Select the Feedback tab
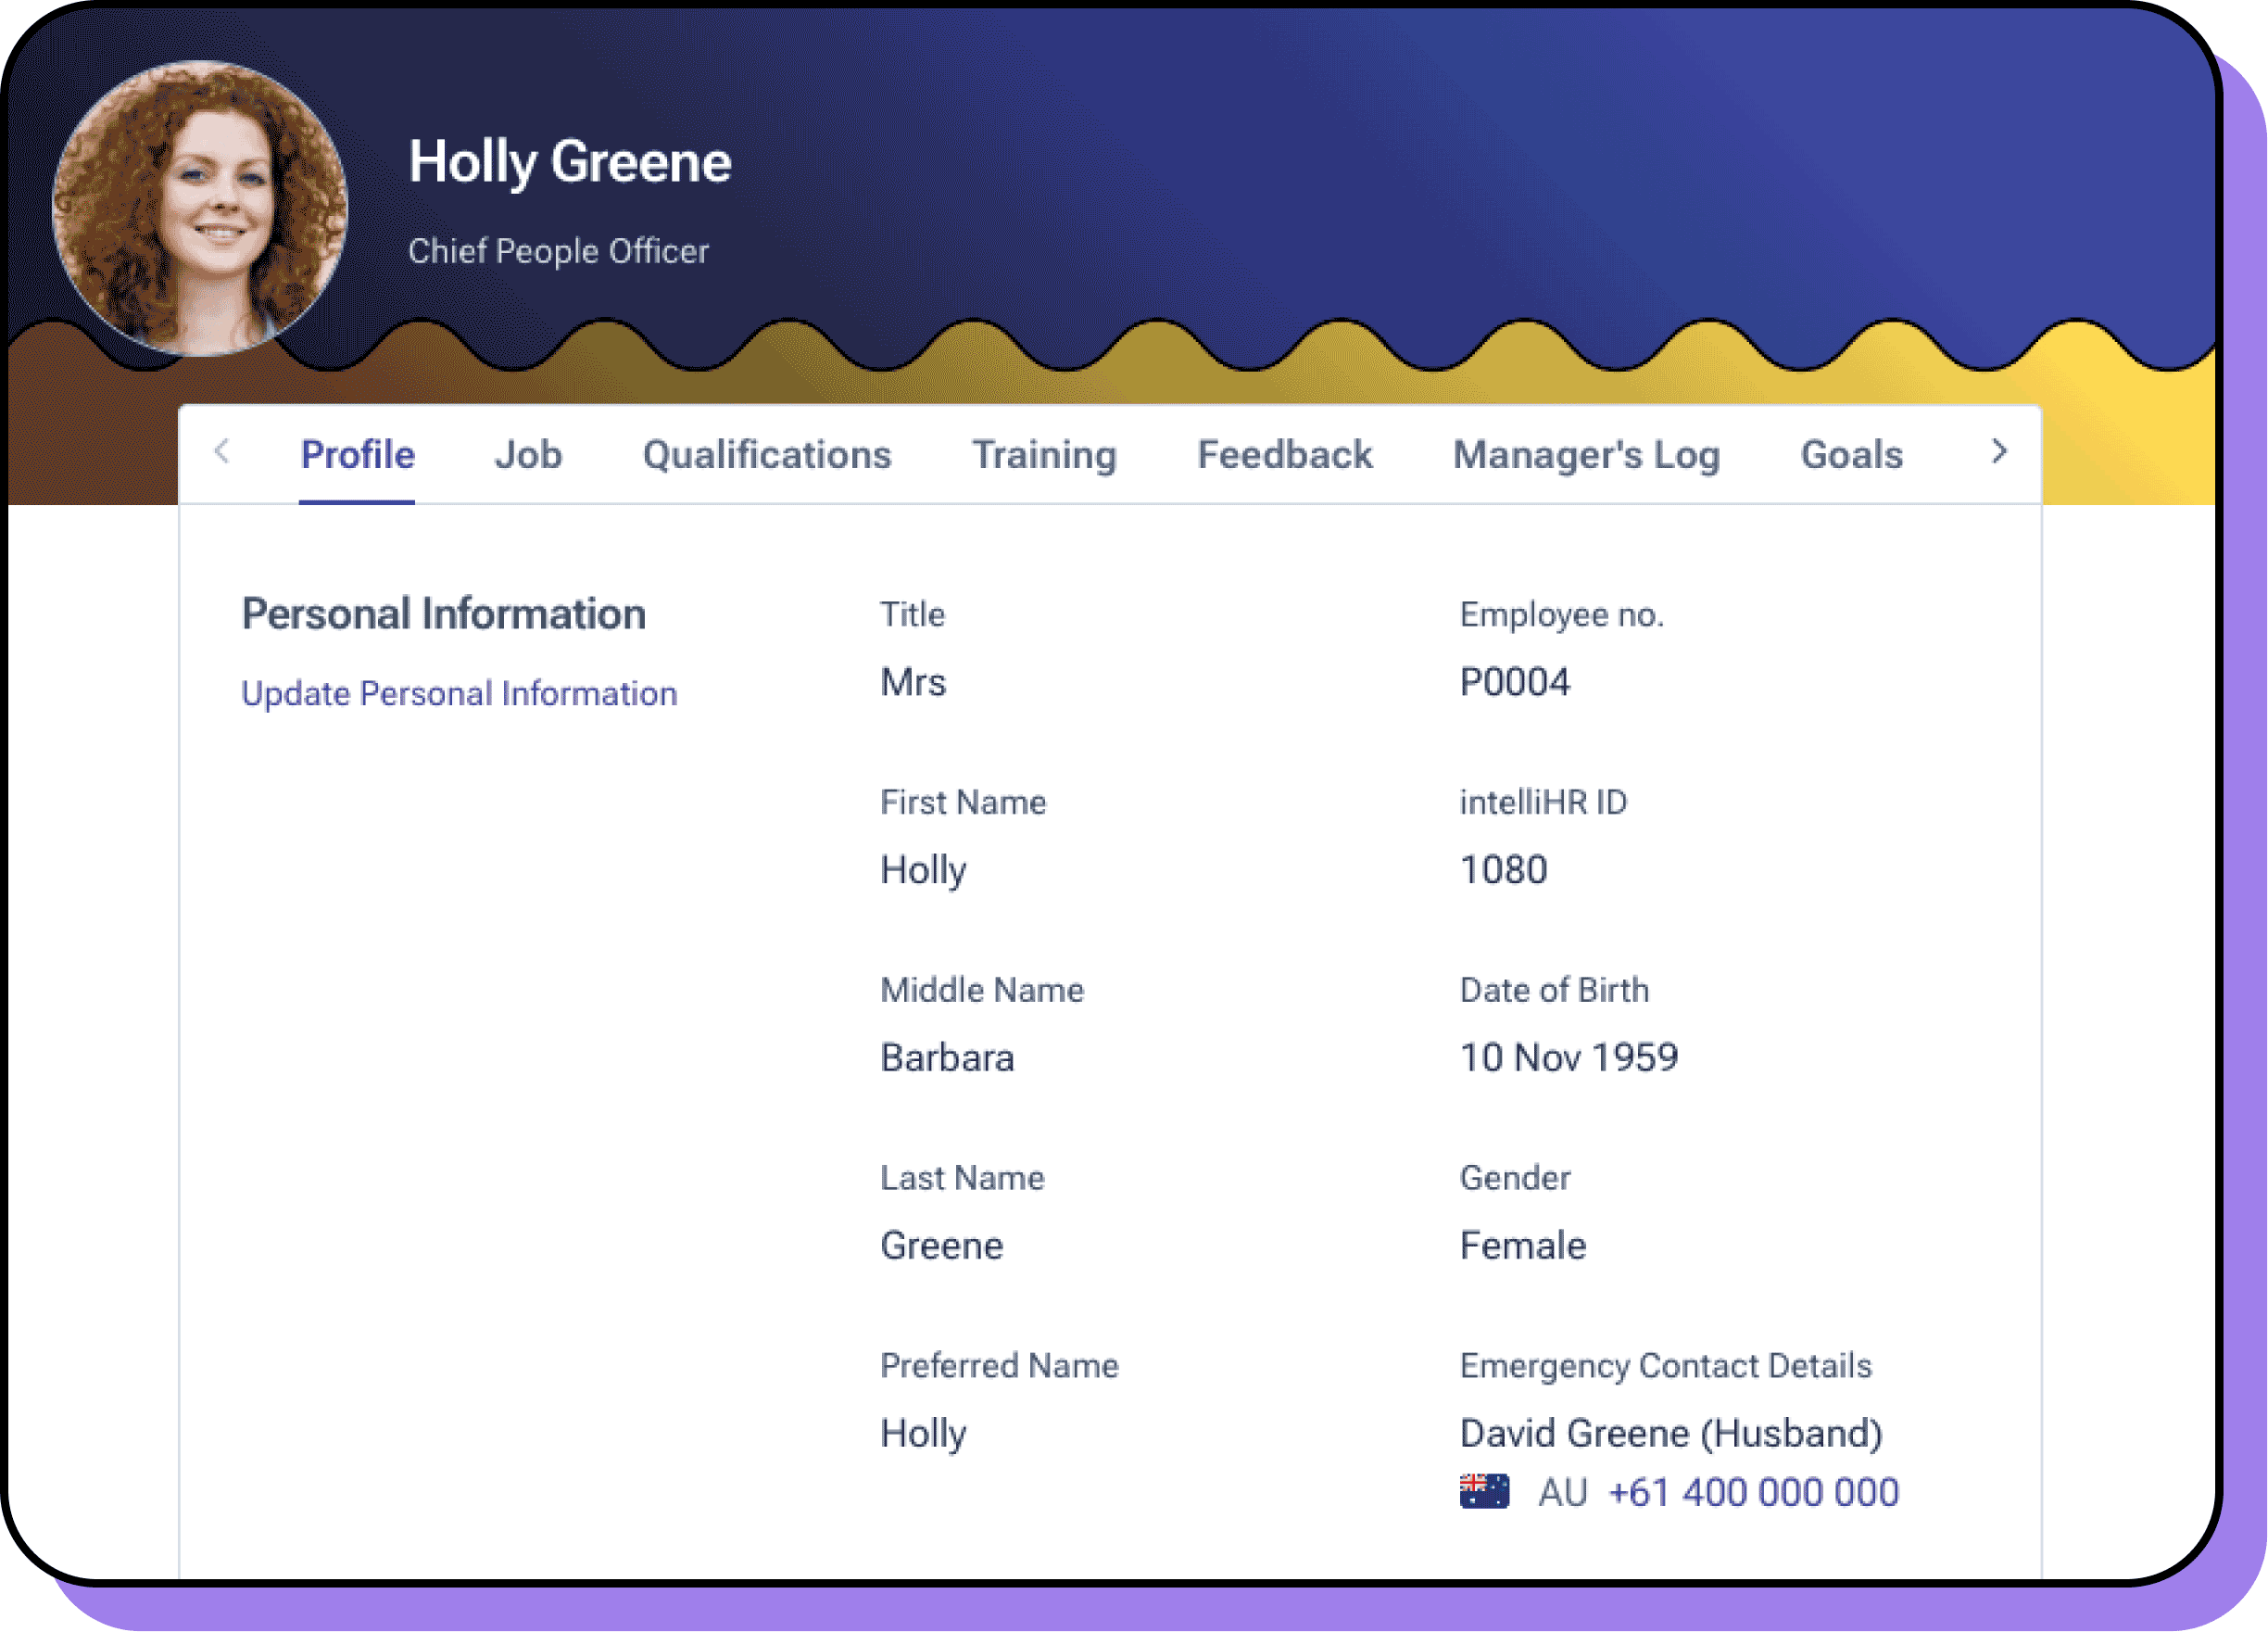2268x1632 pixels. click(x=1284, y=455)
